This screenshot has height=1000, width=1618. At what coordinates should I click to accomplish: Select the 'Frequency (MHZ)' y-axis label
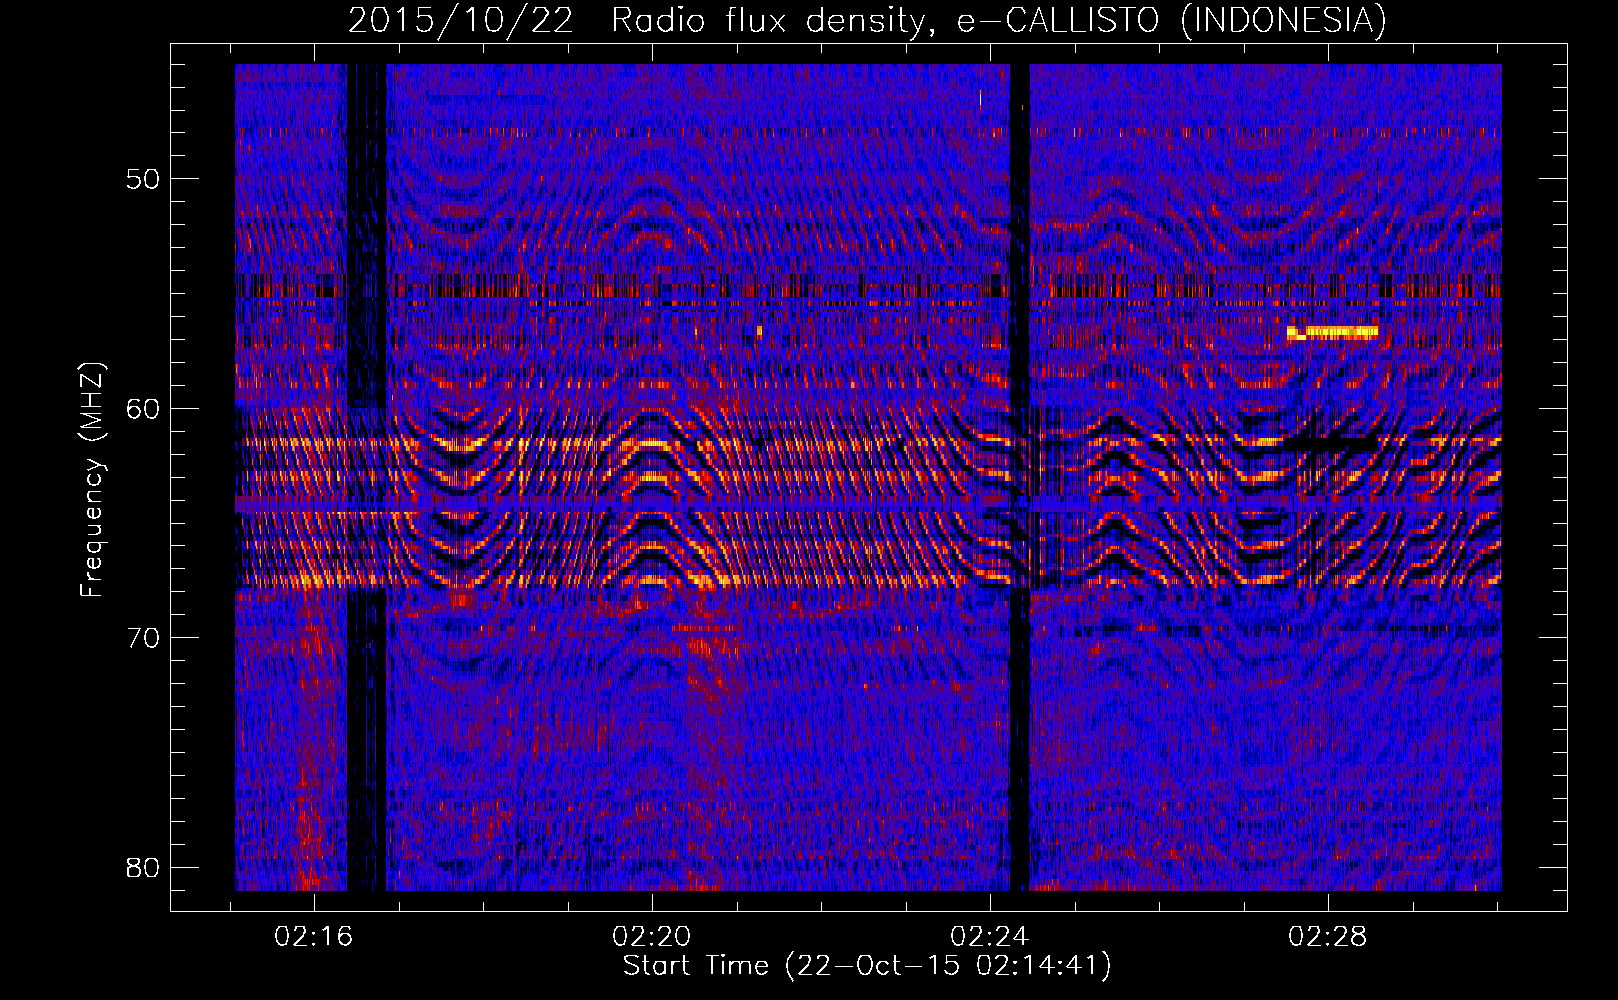(92, 480)
